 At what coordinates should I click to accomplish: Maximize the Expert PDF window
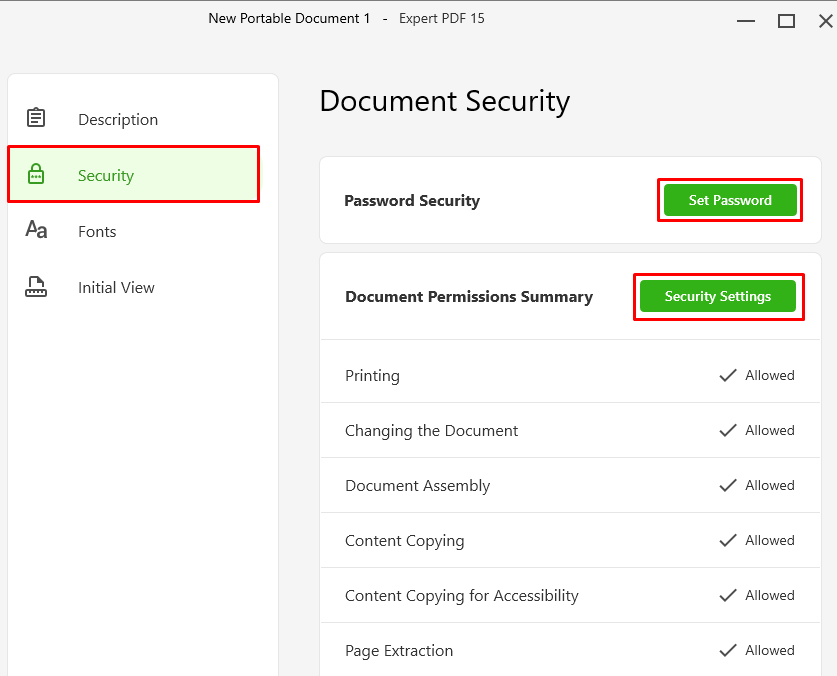[x=786, y=21]
